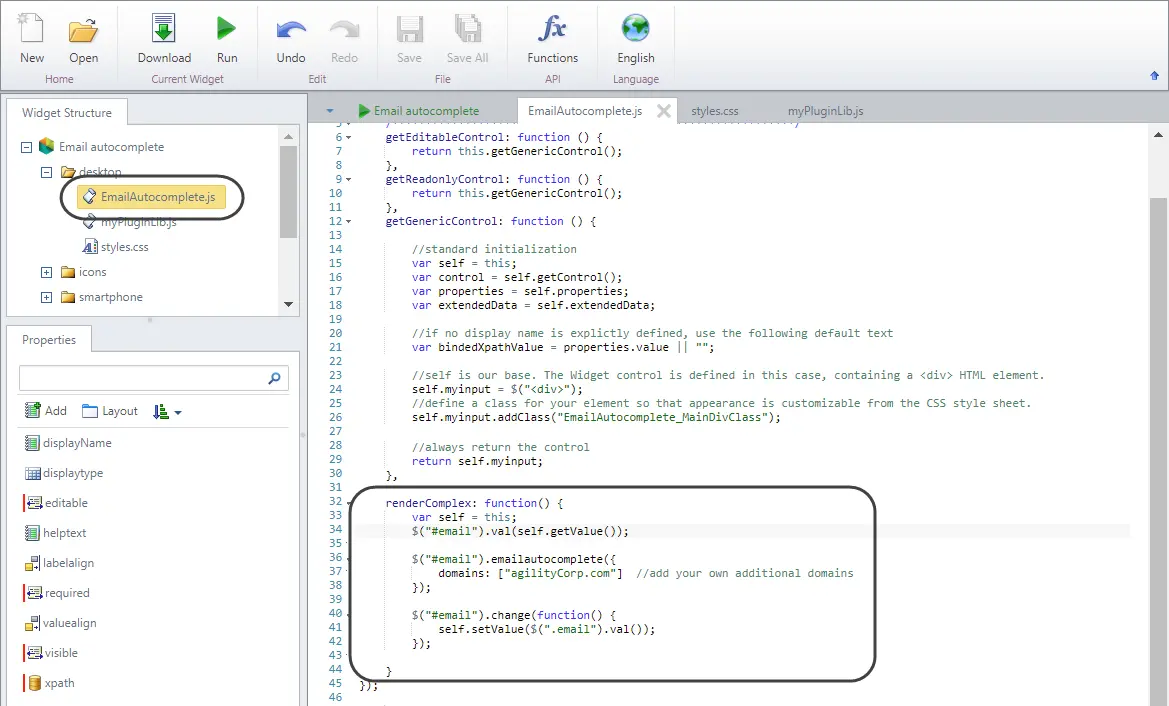Fold the getGenericControl block at line 12
Image resolution: width=1169 pixels, height=706 pixels.
pyautogui.click(x=348, y=221)
